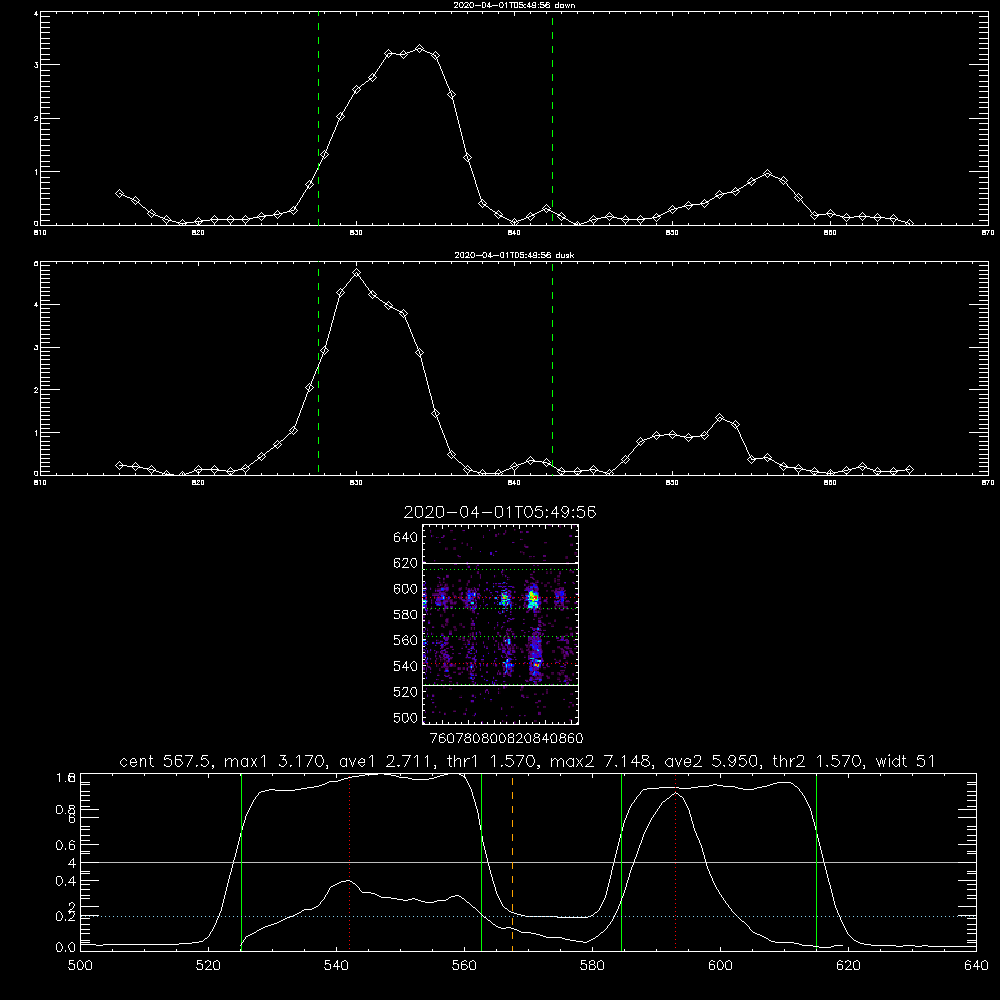Select the 'widt 51' statistic

point(906,761)
